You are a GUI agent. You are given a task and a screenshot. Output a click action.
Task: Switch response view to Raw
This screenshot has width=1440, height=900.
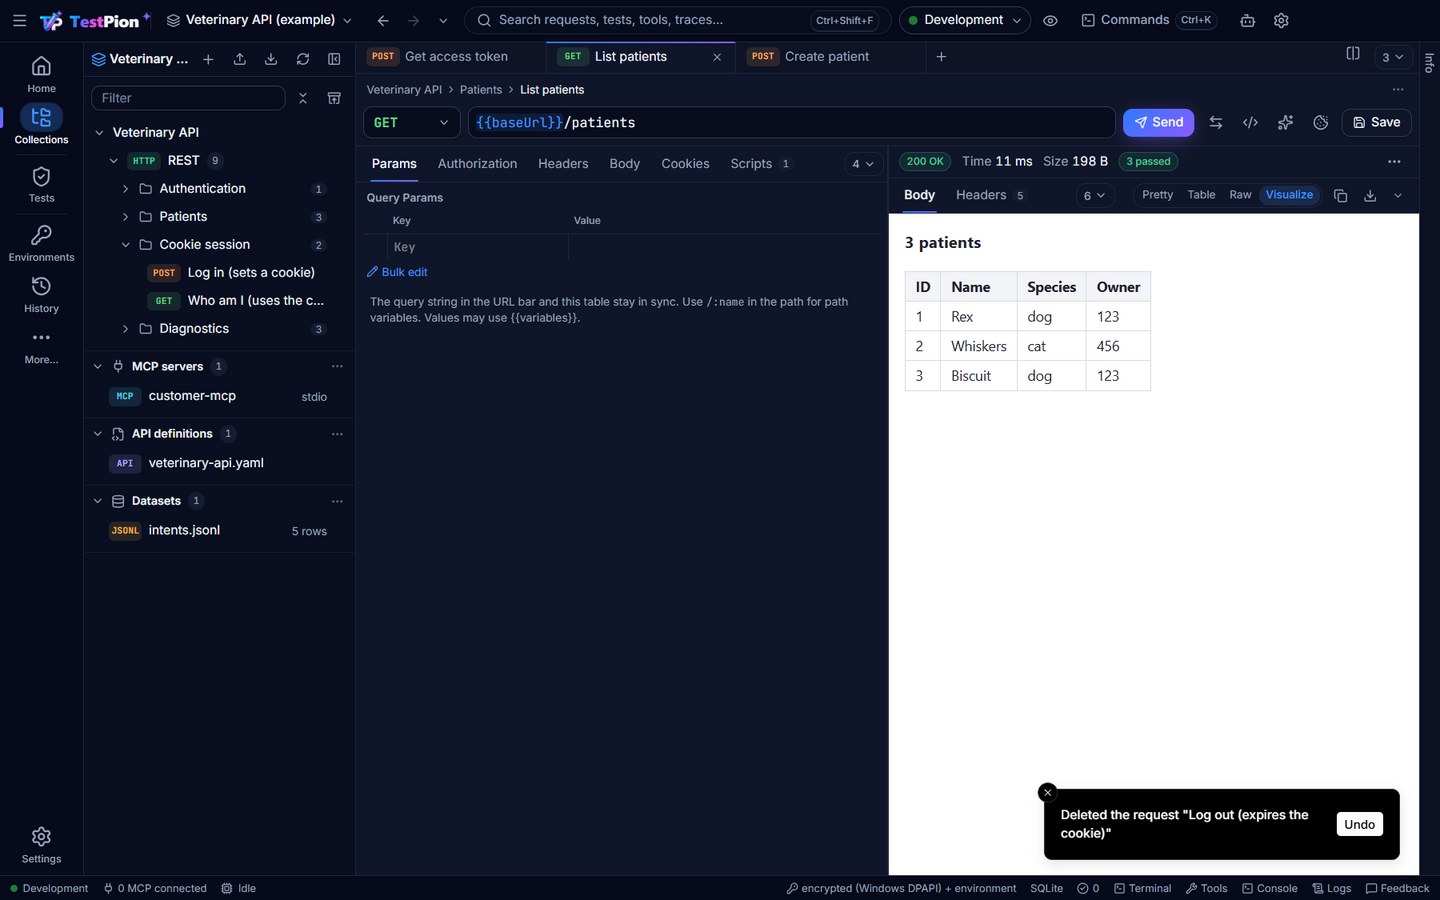click(1240, 195)
